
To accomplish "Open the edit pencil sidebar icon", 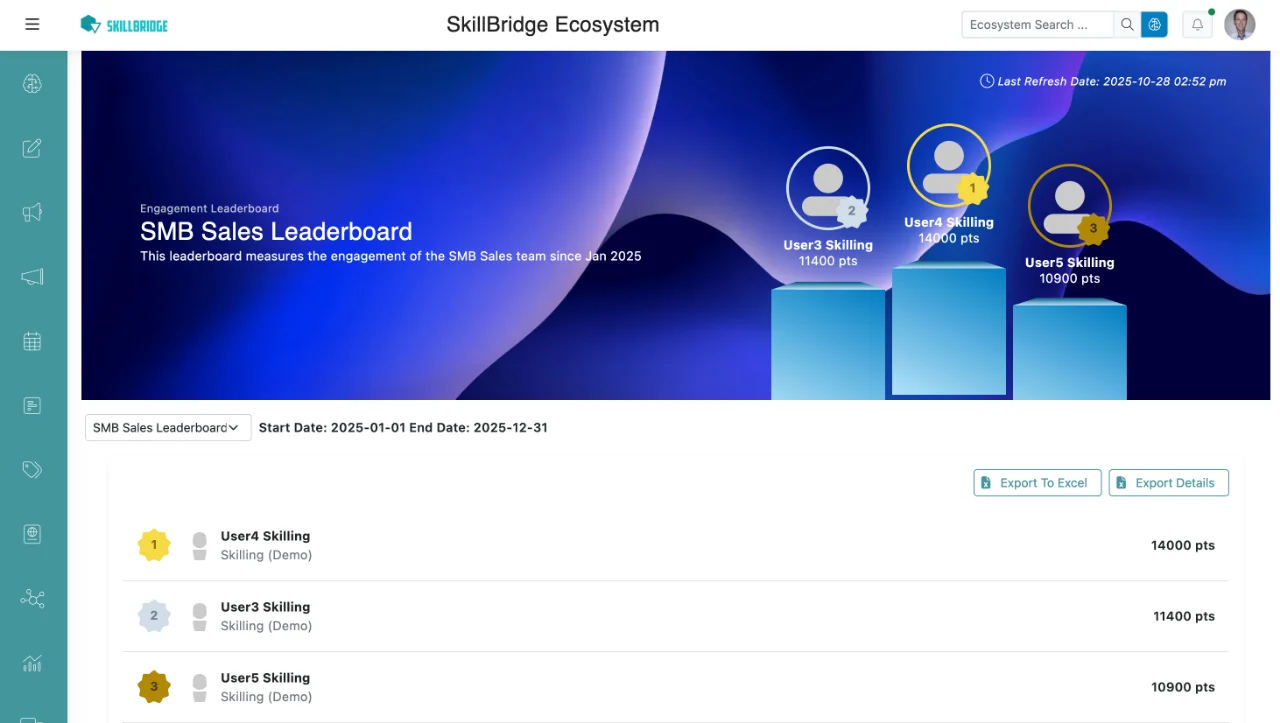I will [32, 148].
